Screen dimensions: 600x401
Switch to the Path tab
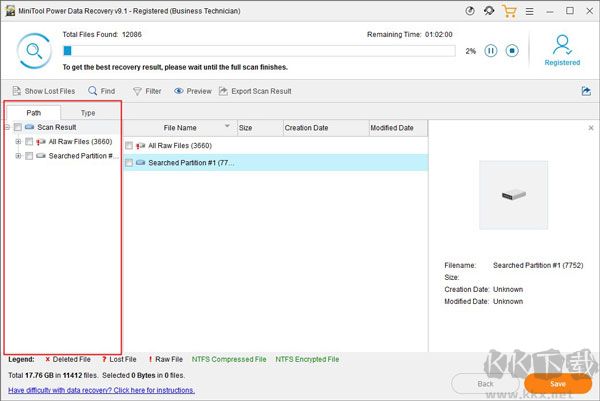(x=34, y=112)
